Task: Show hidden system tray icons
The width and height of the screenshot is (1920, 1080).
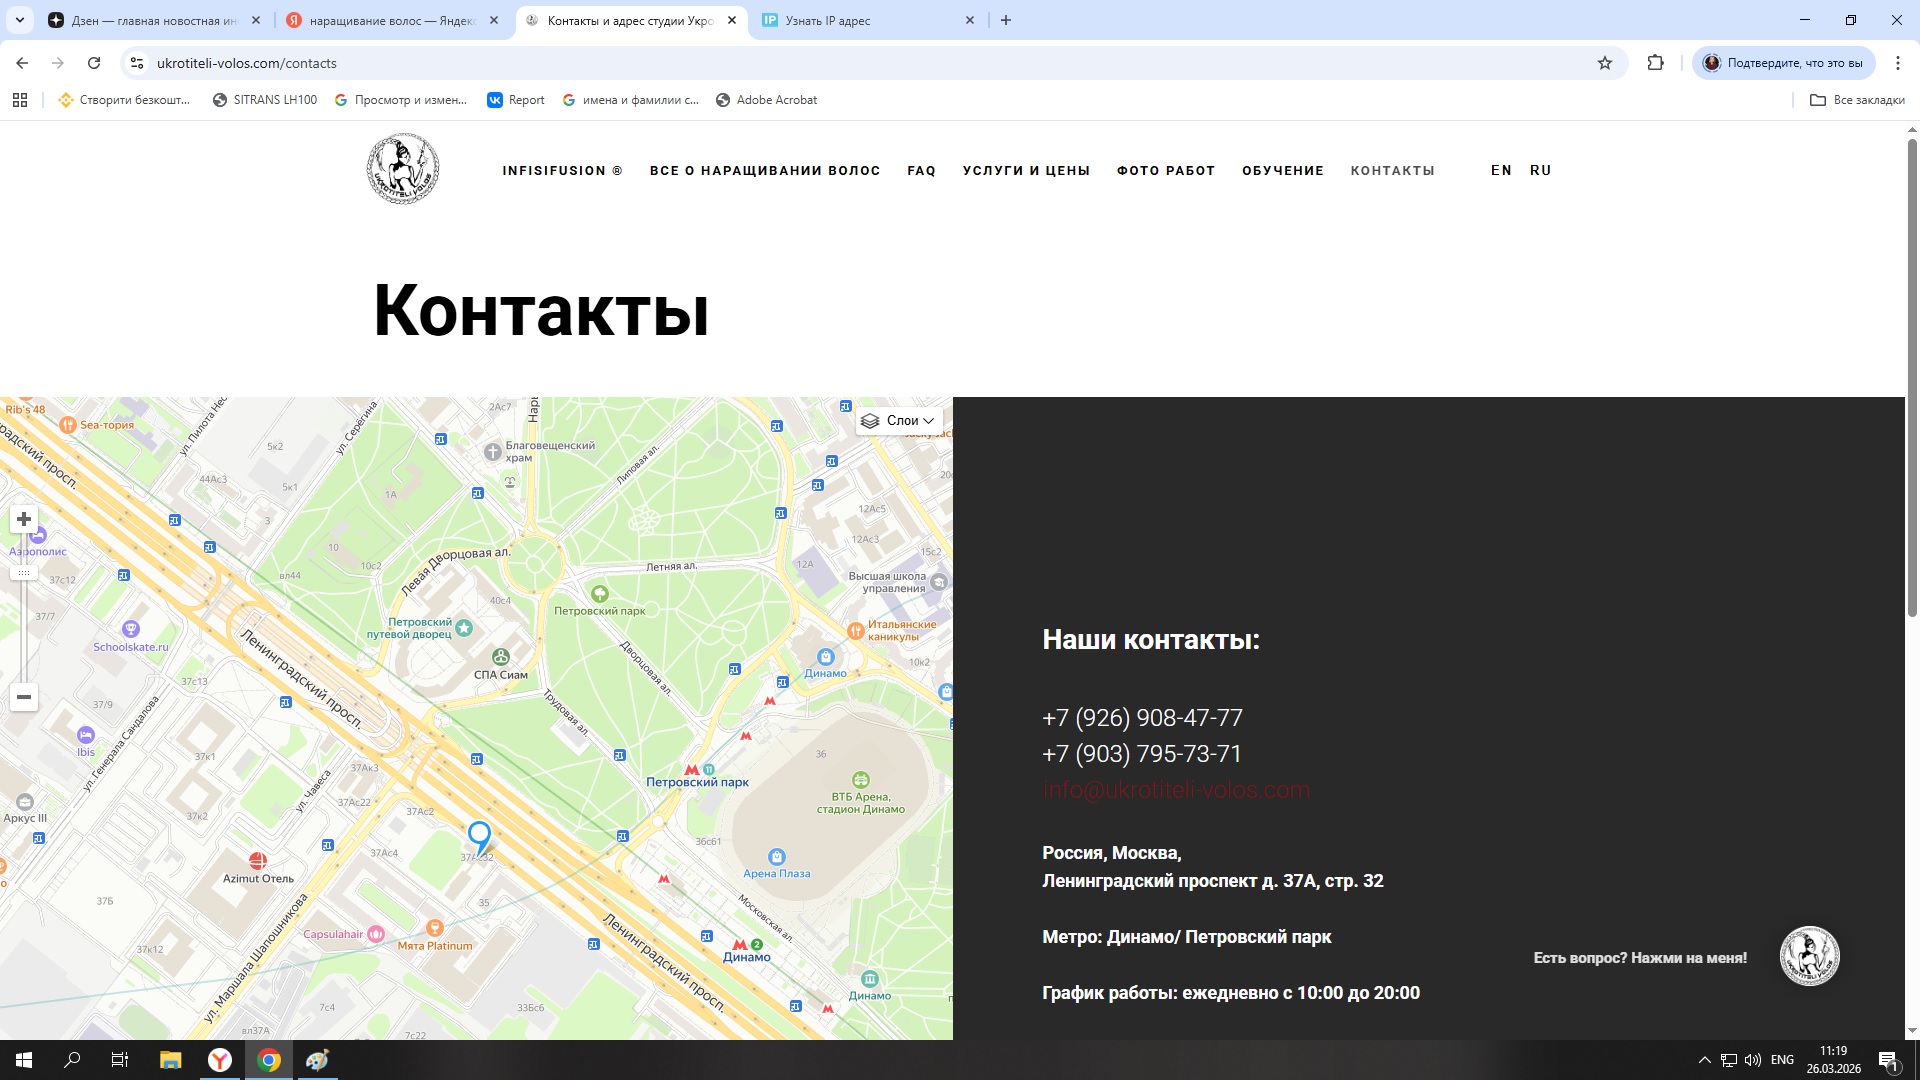Action: 1704,1060
